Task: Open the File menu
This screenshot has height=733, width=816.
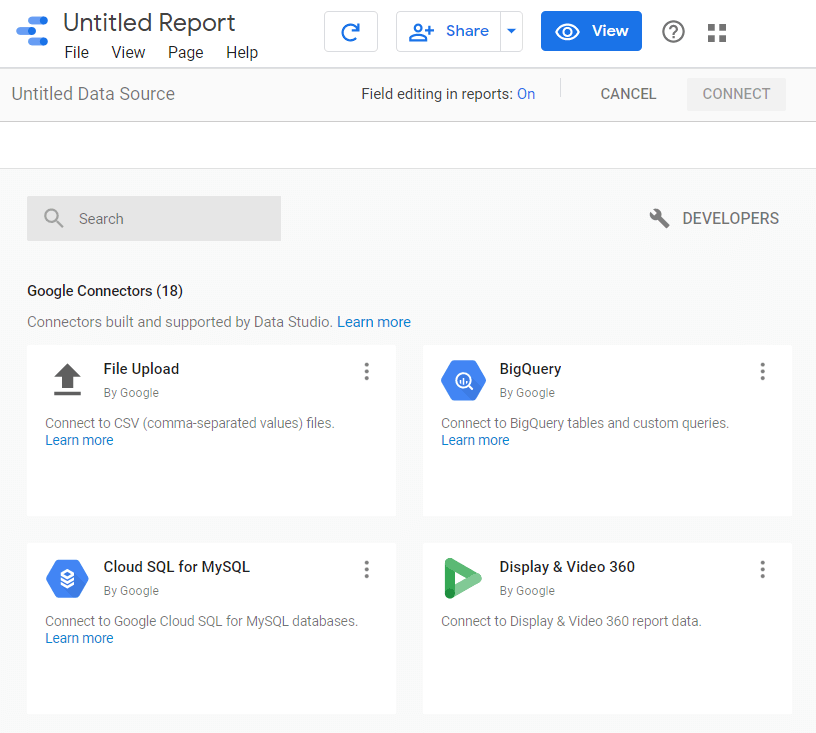Action: pyautogui.click(x=76, y=52)
